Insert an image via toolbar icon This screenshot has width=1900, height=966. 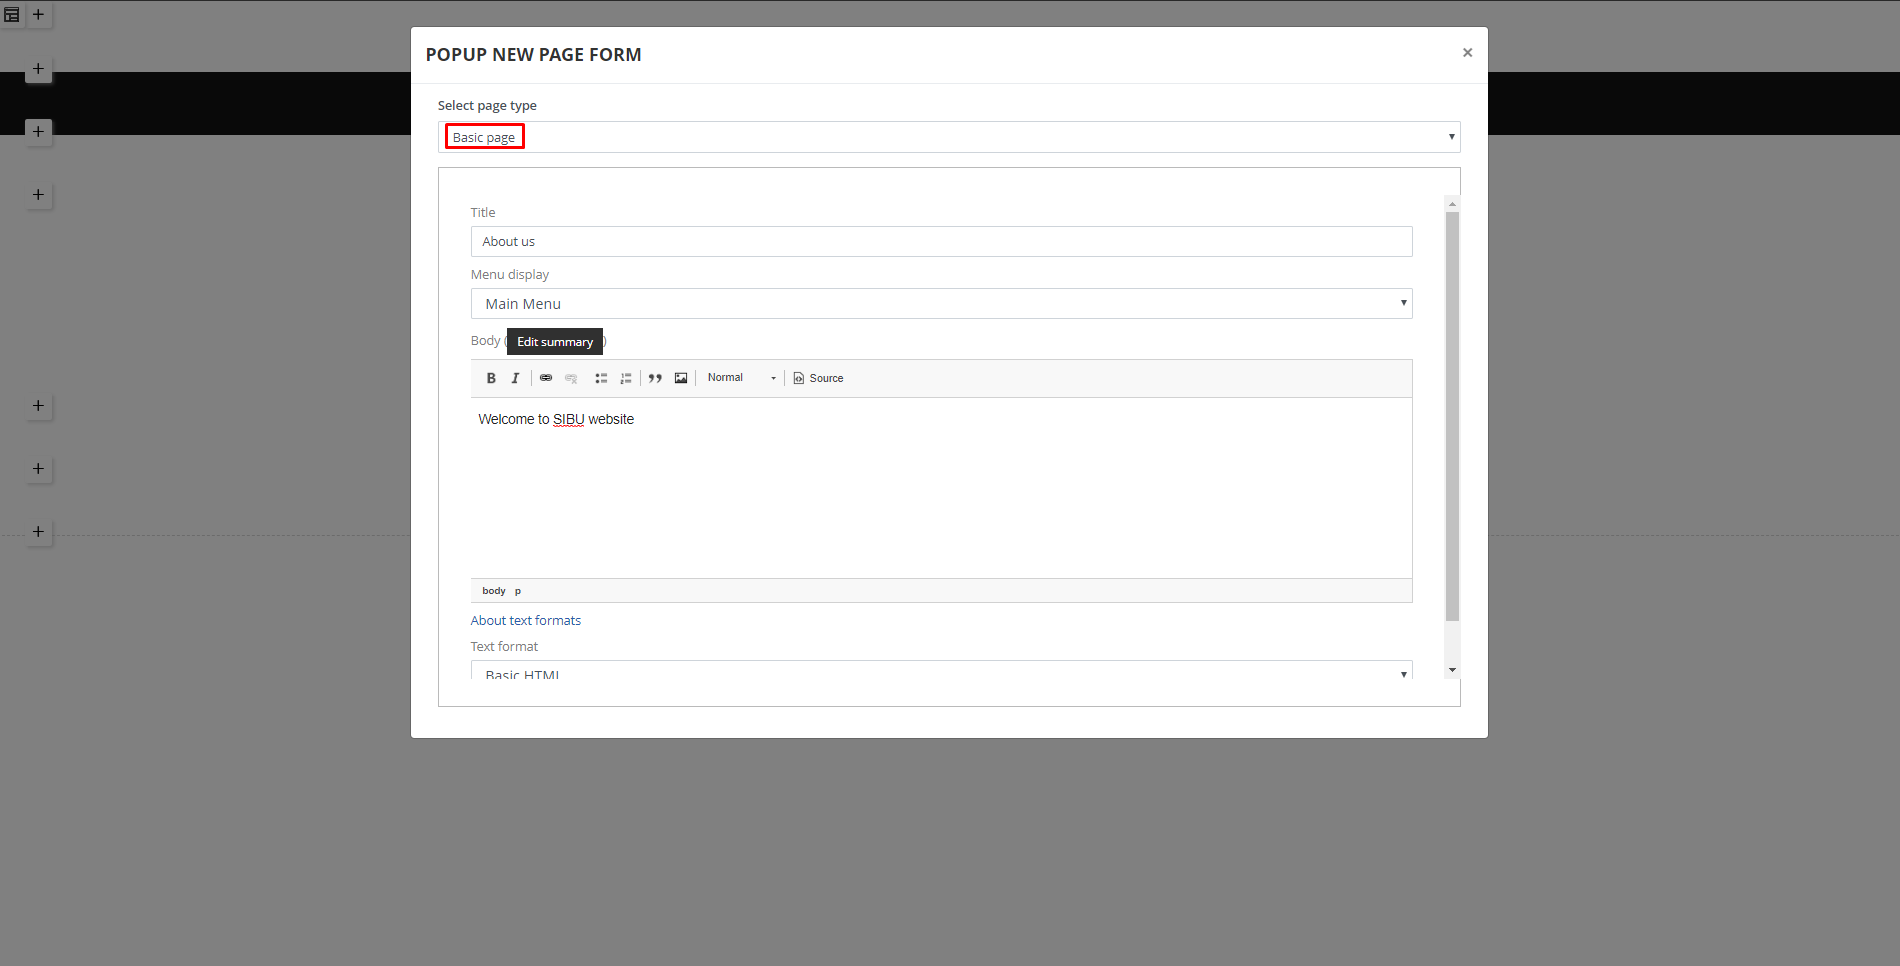pos(681,378)
